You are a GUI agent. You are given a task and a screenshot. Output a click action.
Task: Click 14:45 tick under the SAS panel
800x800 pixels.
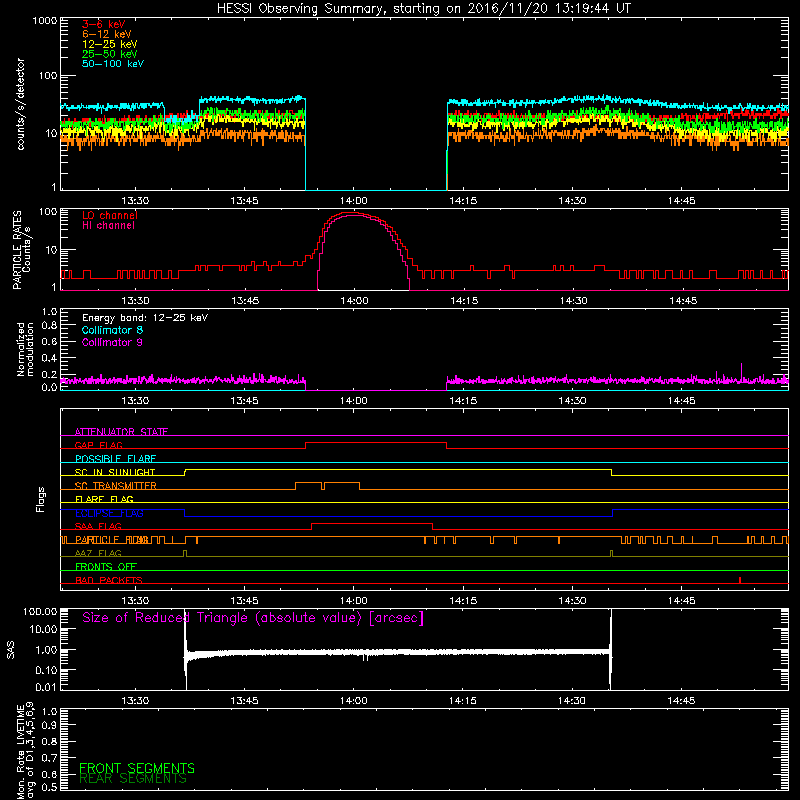681,701
